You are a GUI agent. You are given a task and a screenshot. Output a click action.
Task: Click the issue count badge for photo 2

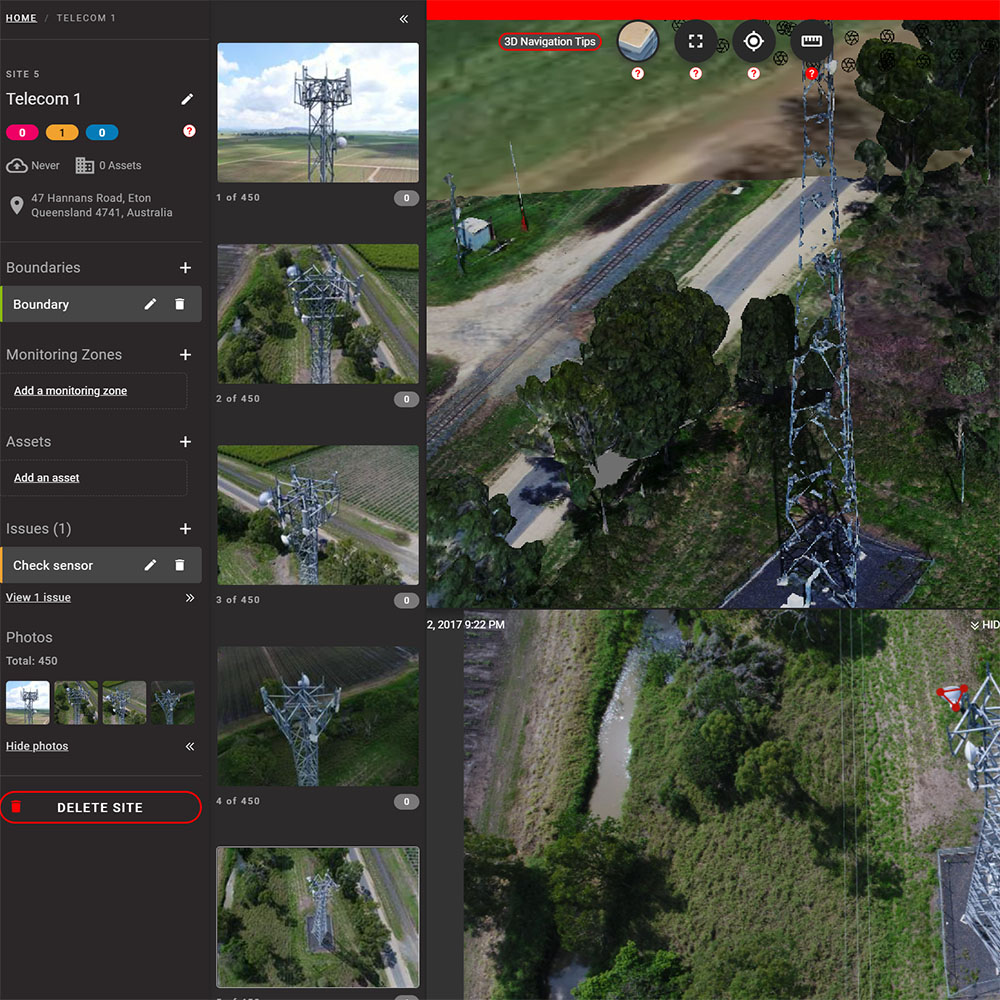tap(406, 400)
